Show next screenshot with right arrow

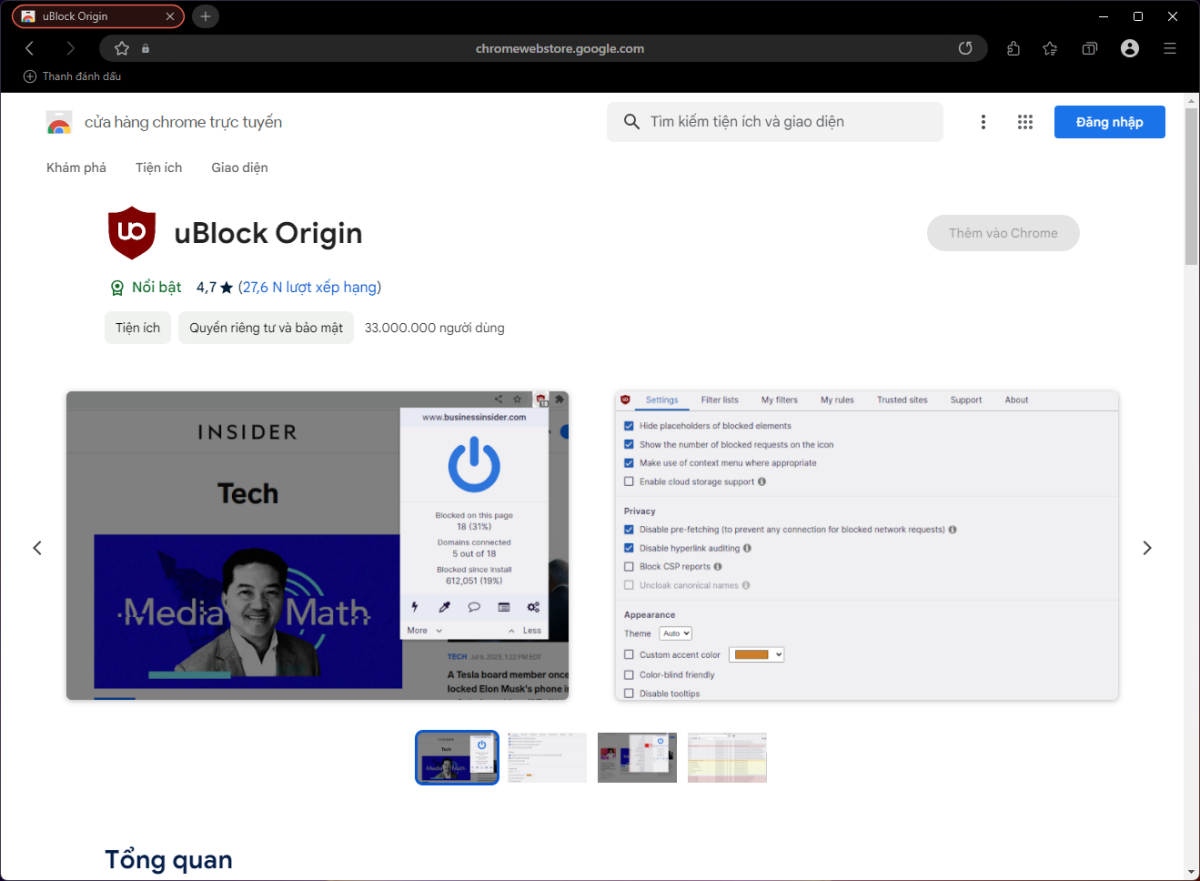tap(1147, 548)
